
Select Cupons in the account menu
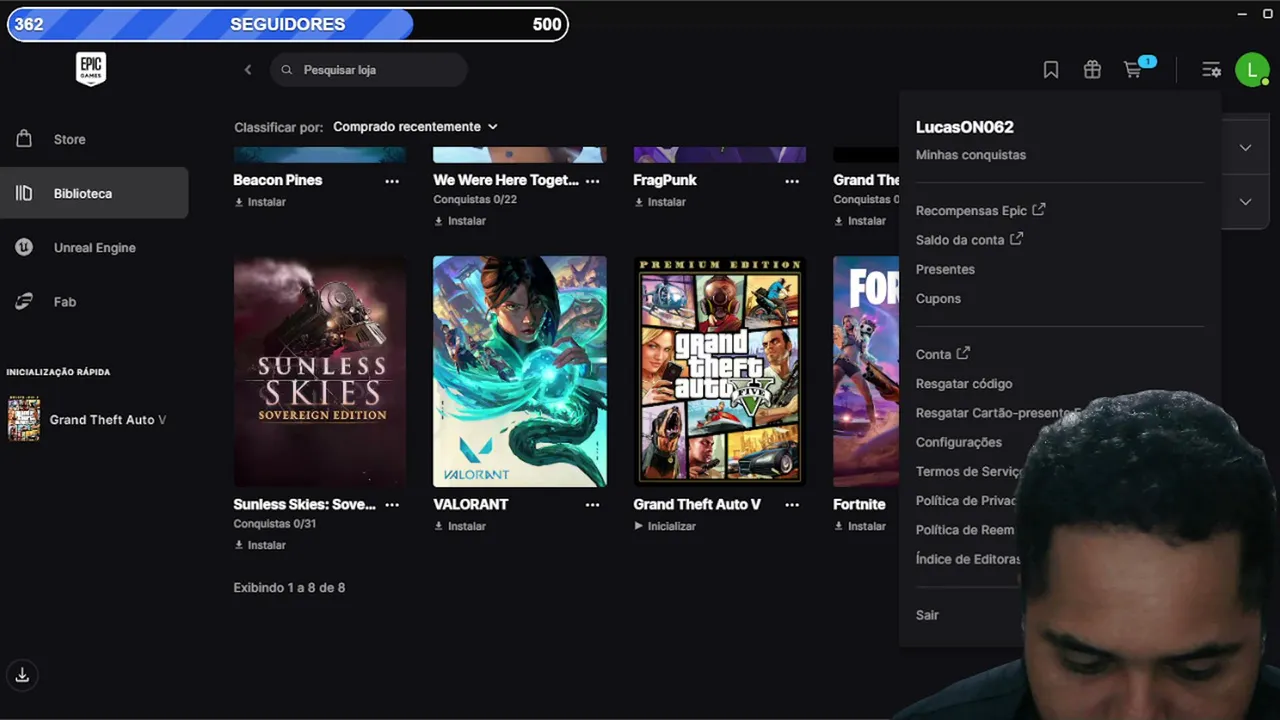pyautogui.click(x=938, y=299)
